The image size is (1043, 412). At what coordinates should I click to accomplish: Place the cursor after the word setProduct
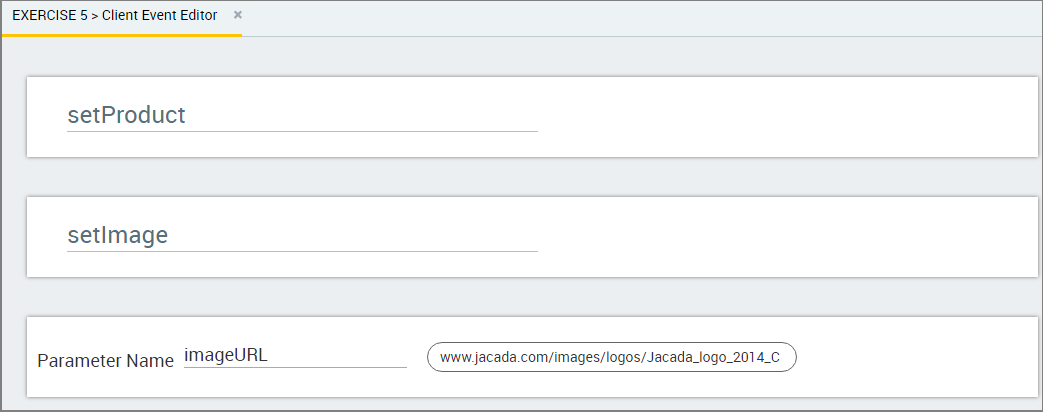[x=187, y=115]
